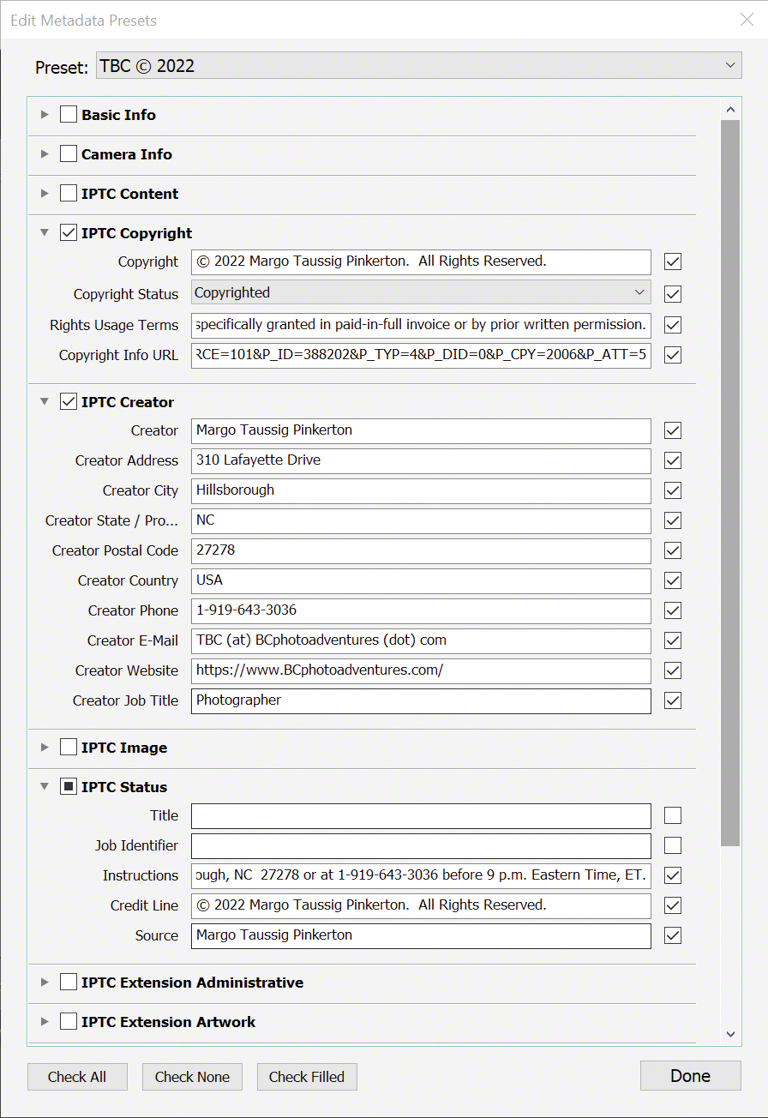This screenshot has height=1118, width=768.
Task: Uncheck the Creator City checkbox
Action: coord(672,491)
